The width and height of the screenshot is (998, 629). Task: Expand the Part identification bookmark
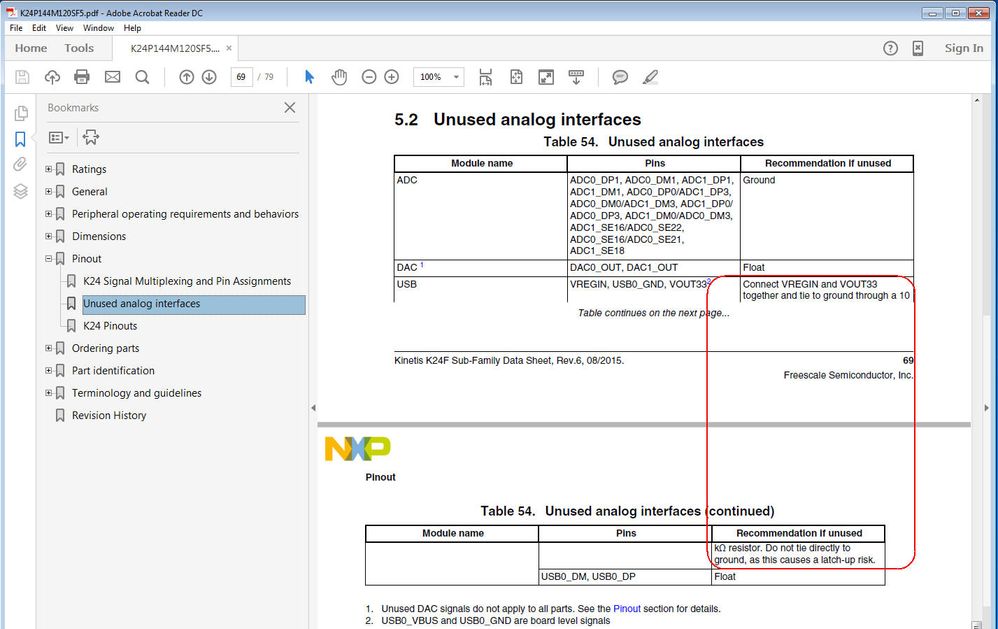pyautogui.click(x=48, y=371)
